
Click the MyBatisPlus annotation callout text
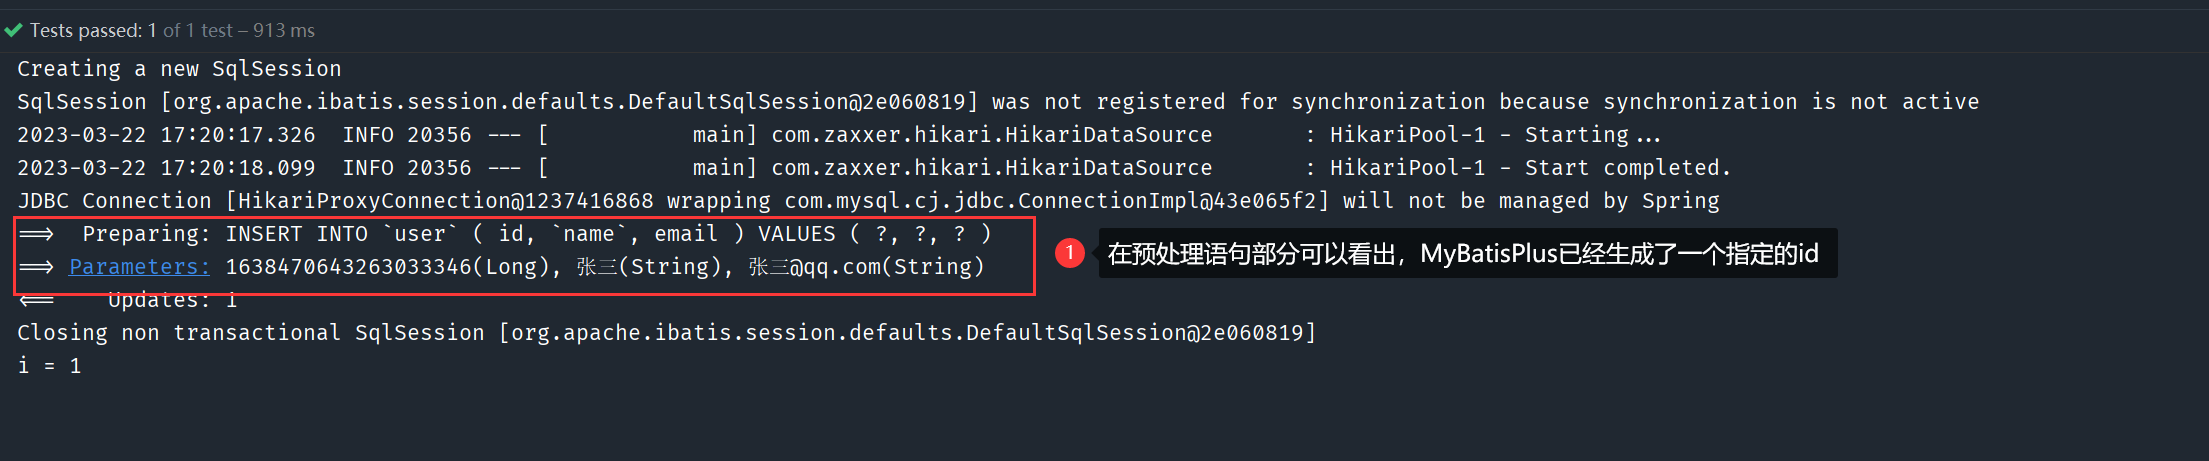tap(1463, 254)
